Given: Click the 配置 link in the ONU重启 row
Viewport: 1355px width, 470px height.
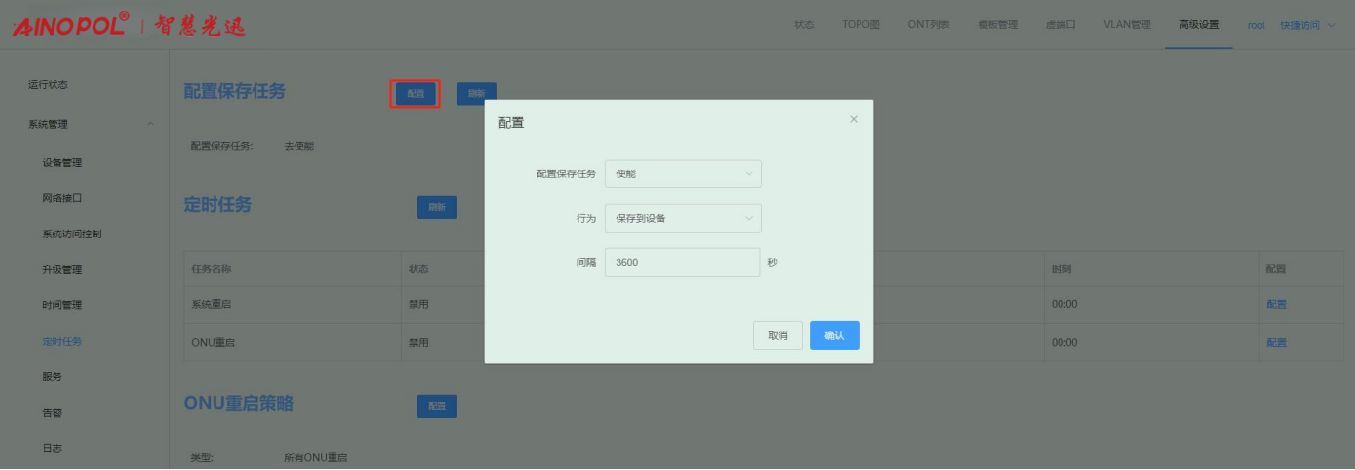Looking at the screenshot, I should click(1276, 342).
